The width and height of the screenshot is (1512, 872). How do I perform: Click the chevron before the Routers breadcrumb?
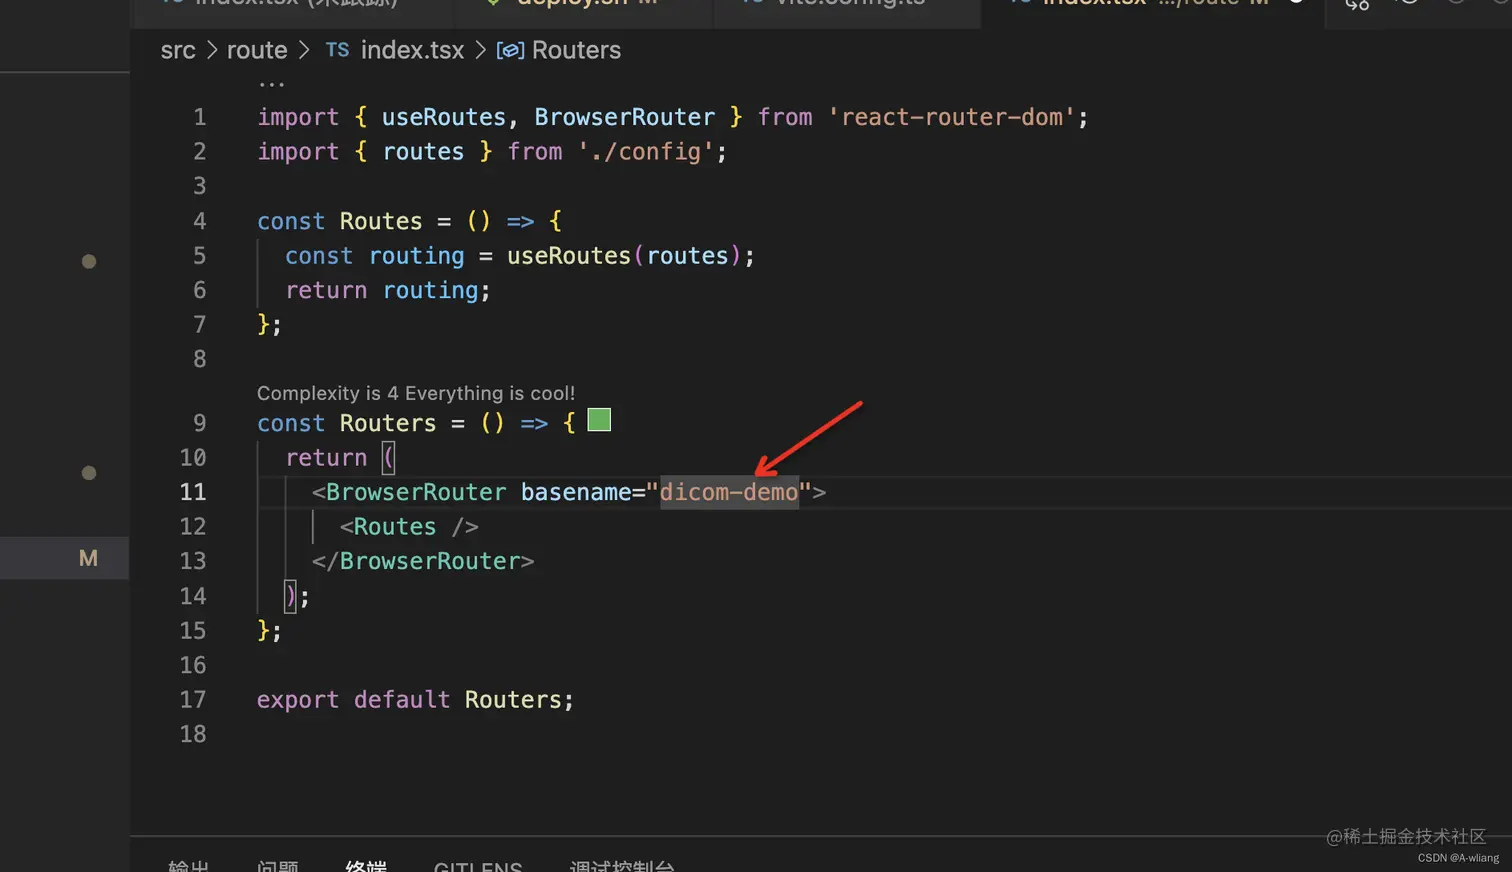click(480, 50)
